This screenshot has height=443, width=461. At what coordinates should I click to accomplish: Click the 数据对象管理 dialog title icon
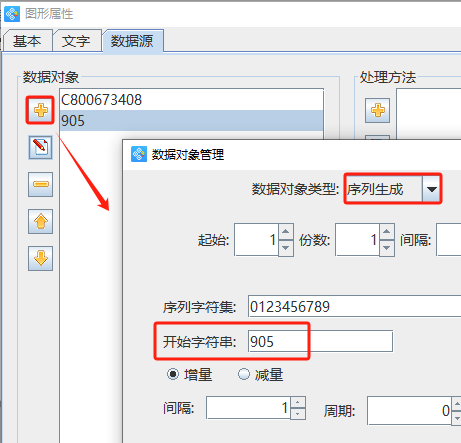pyautogui.click(x=139, y=154)
